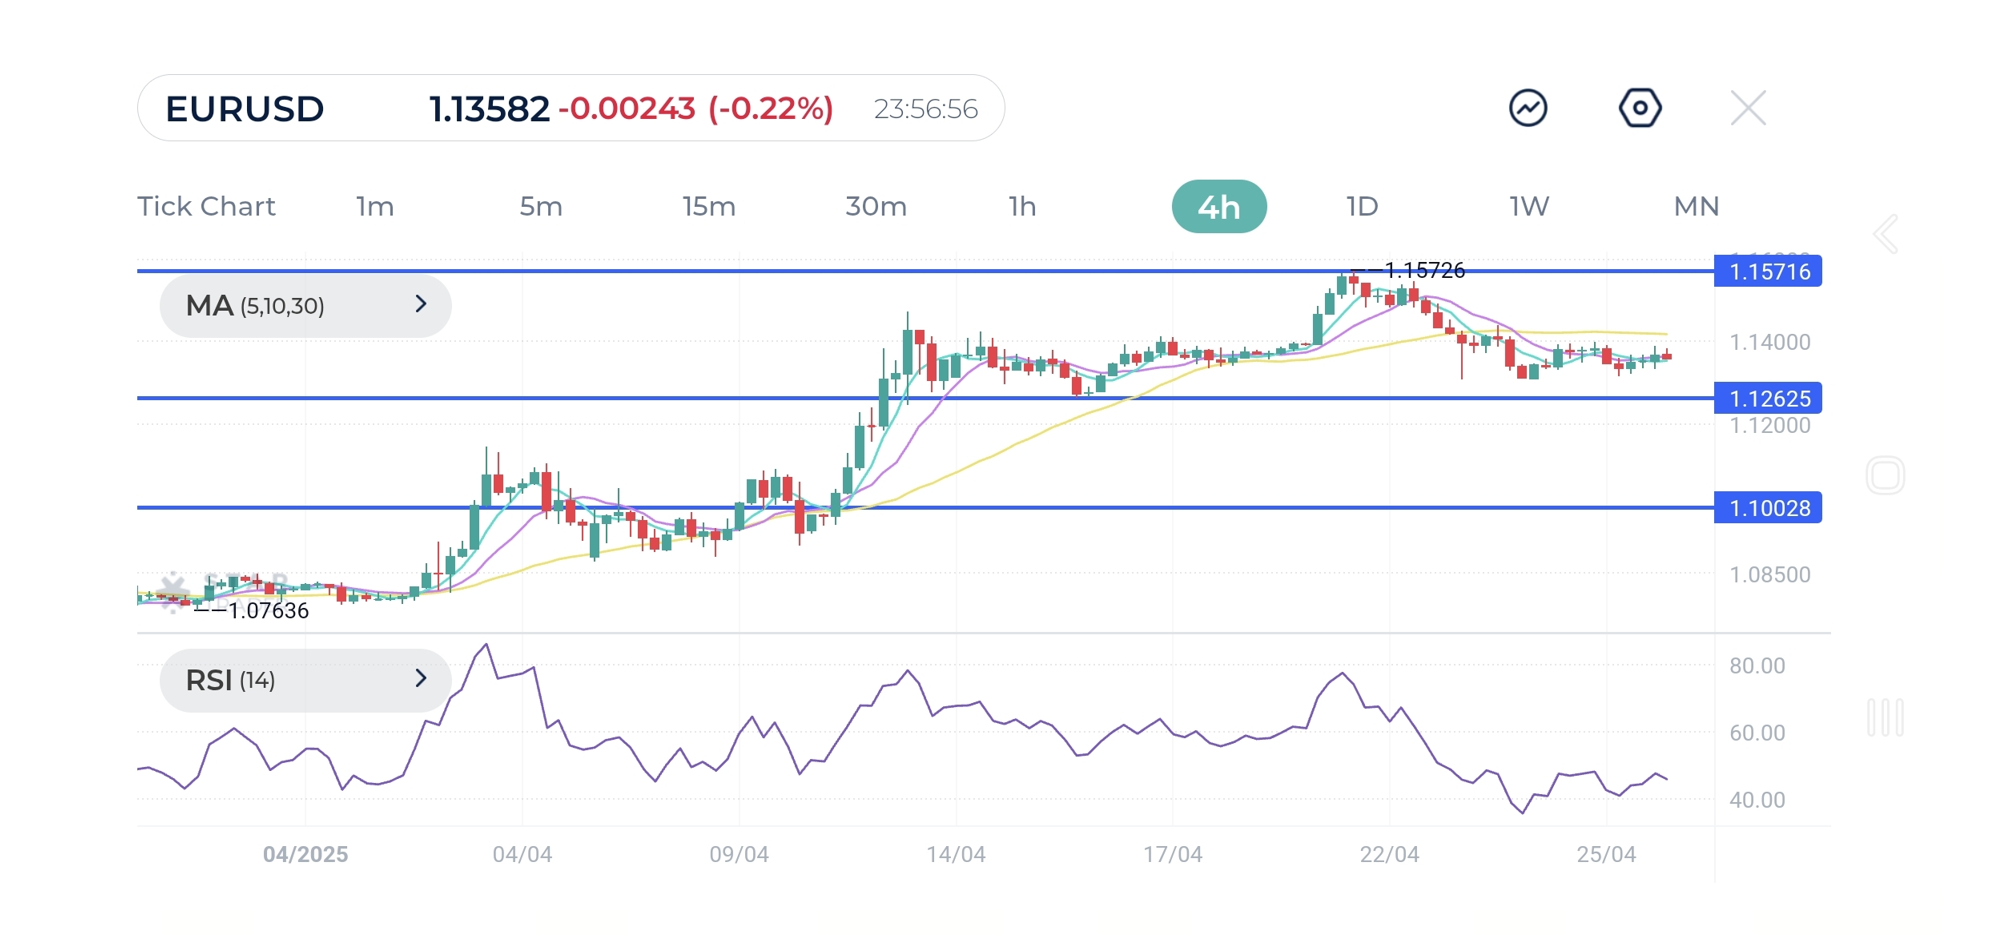The width and height of the screenshot is (1995, 935).
Task: Switch to the 1D timeframe
Action: (1360, 206)
